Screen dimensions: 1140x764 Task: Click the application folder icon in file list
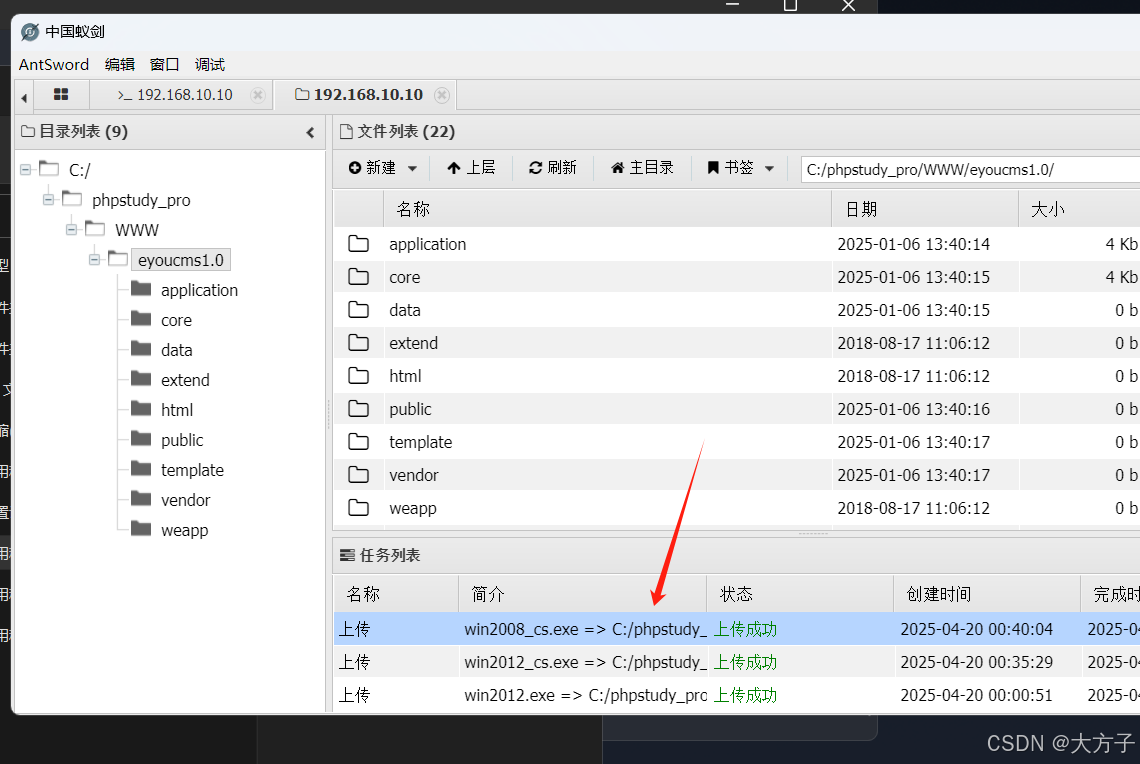(358, 244)
